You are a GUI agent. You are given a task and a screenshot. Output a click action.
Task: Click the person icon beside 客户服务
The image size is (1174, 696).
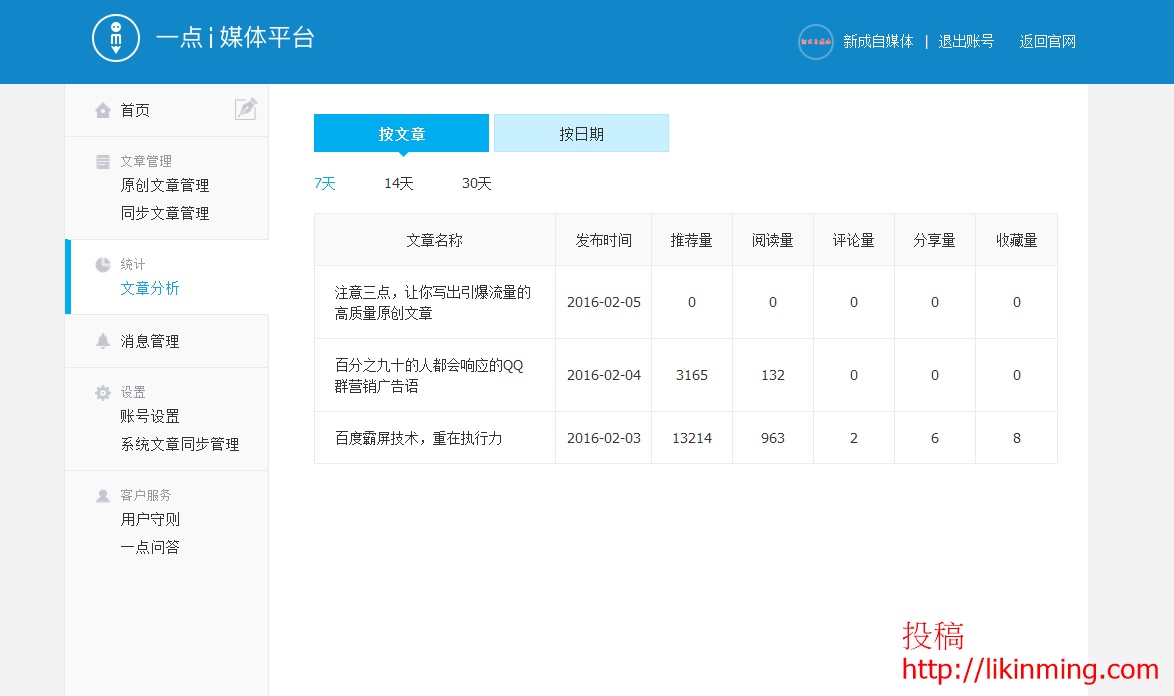(x=103, y=495)
